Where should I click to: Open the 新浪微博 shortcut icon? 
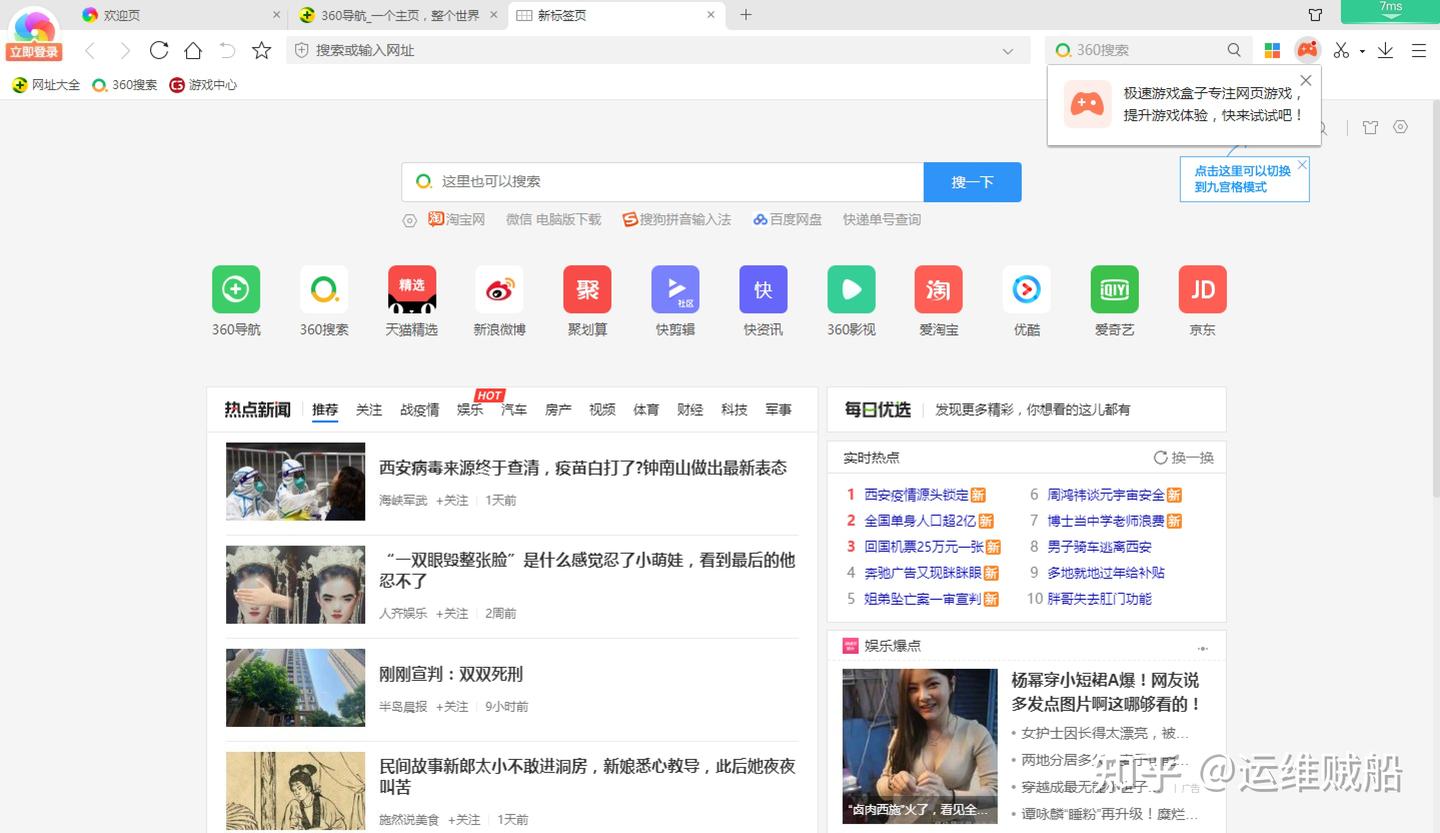(x=500, y=290)
